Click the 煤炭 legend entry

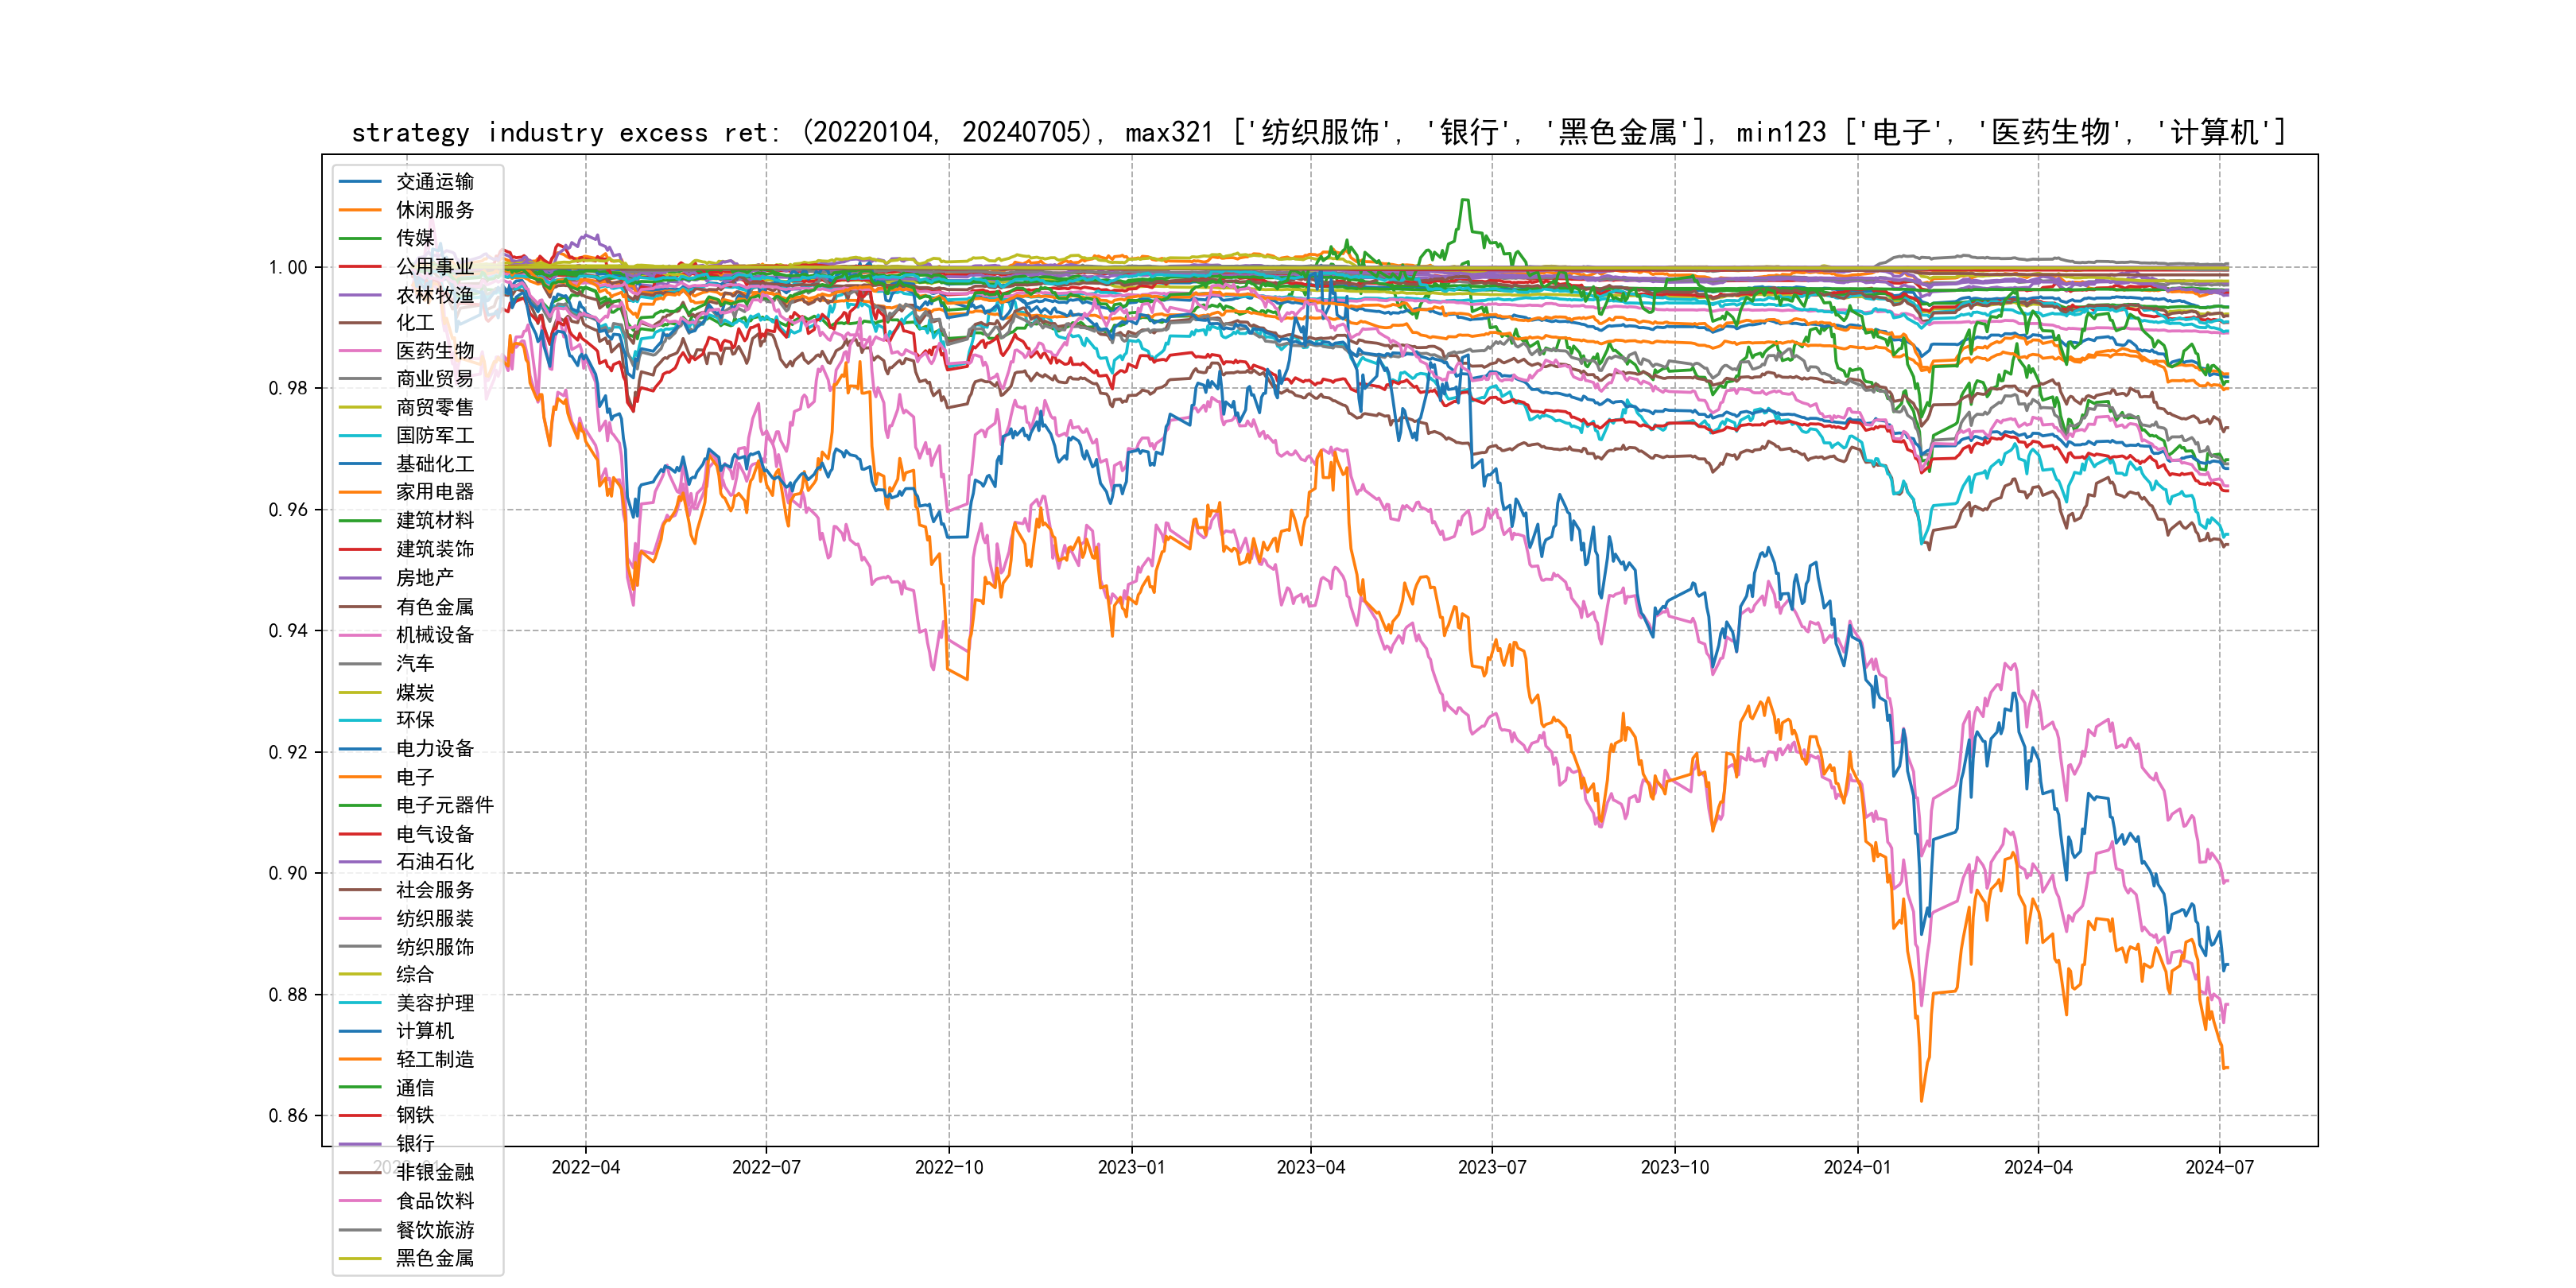coord(415,692)
